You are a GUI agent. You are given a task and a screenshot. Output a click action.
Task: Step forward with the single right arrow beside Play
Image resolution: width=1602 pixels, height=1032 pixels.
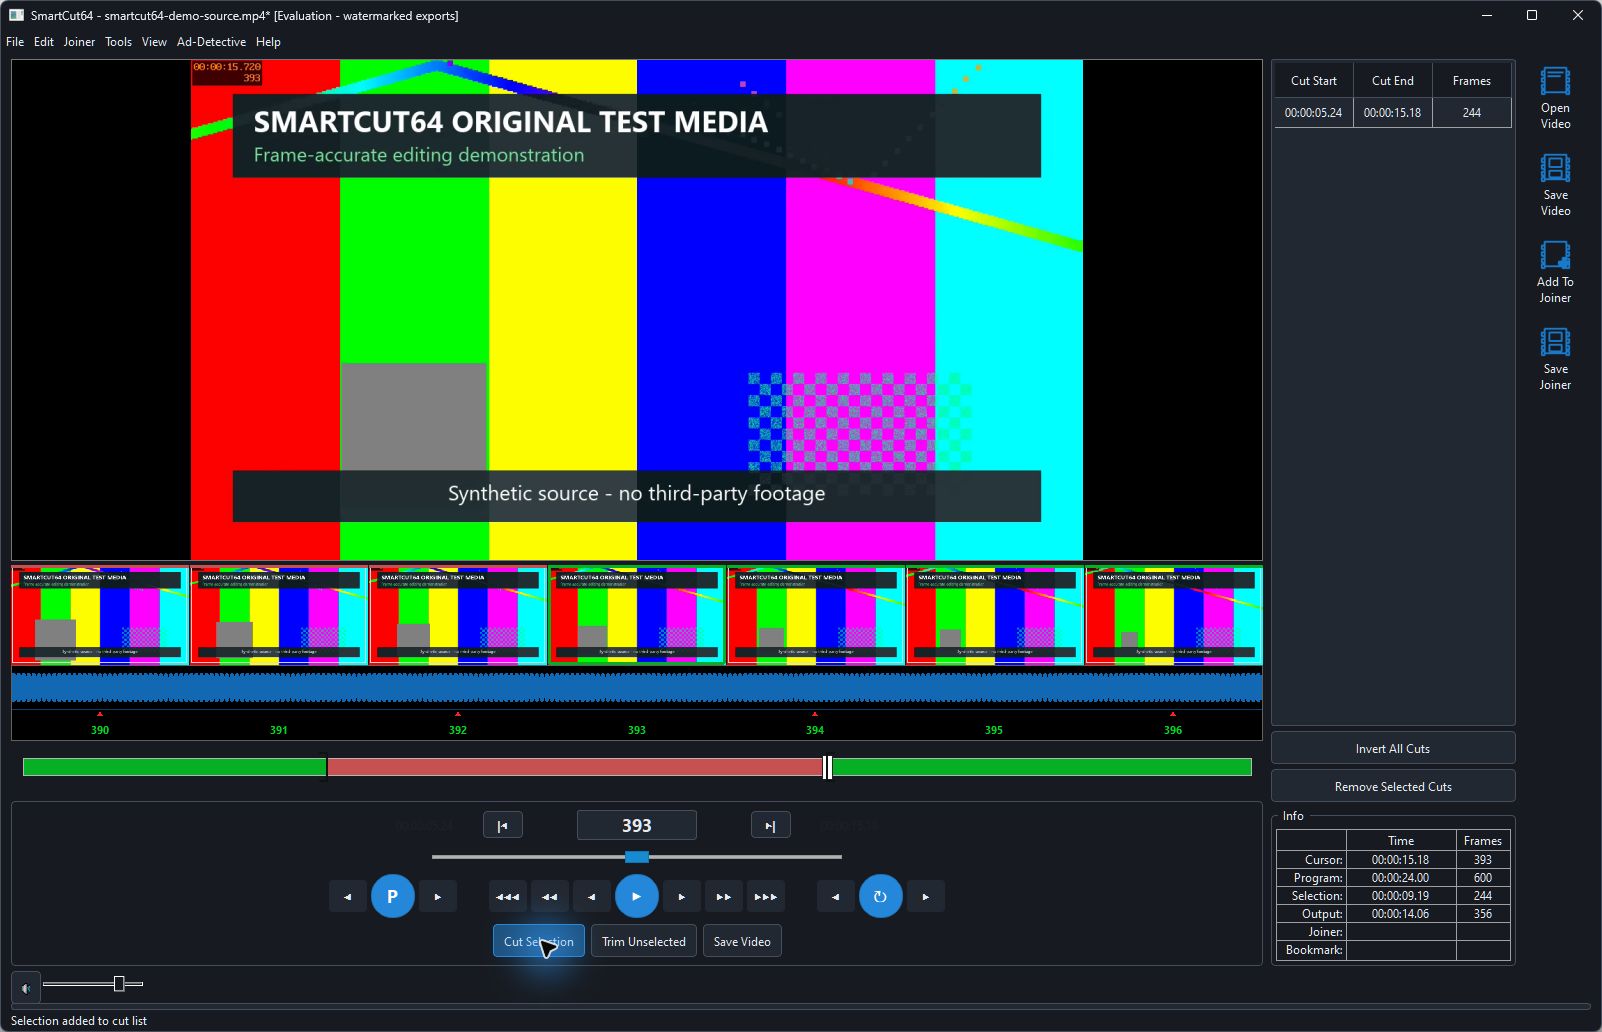(682, 897)
